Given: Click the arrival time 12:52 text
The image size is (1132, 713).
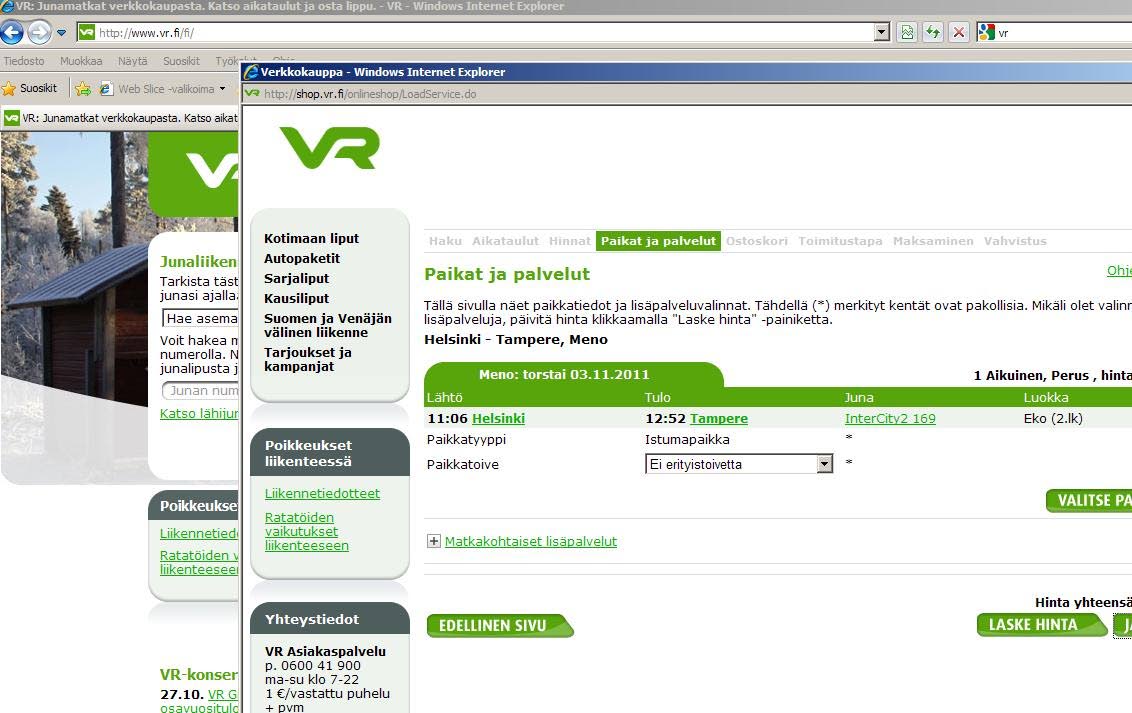Looking at the screenshot, I should tap(666, 419).
